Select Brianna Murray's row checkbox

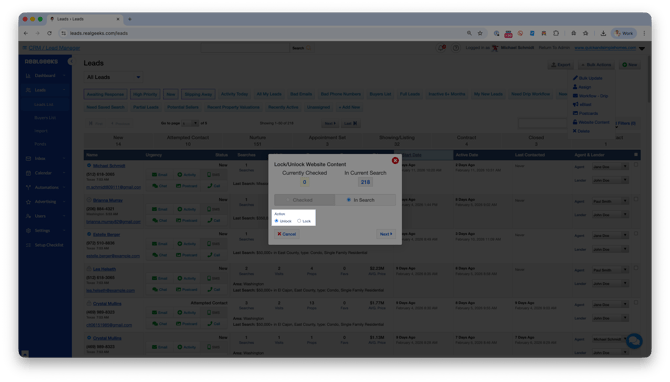[636, 199]
